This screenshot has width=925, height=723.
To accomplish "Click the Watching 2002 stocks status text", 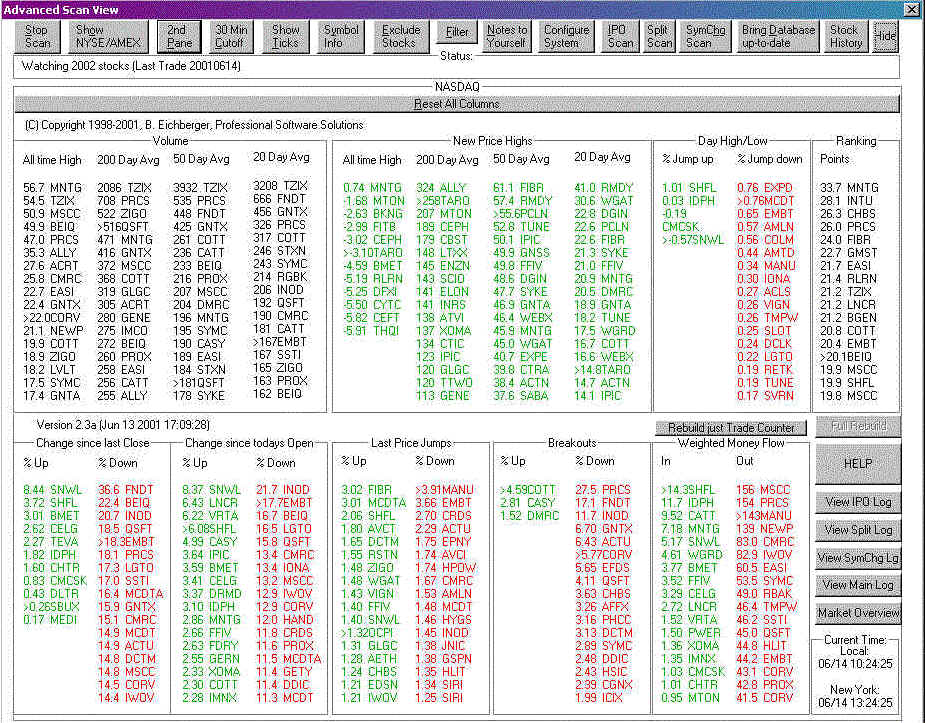I will 131,66.
